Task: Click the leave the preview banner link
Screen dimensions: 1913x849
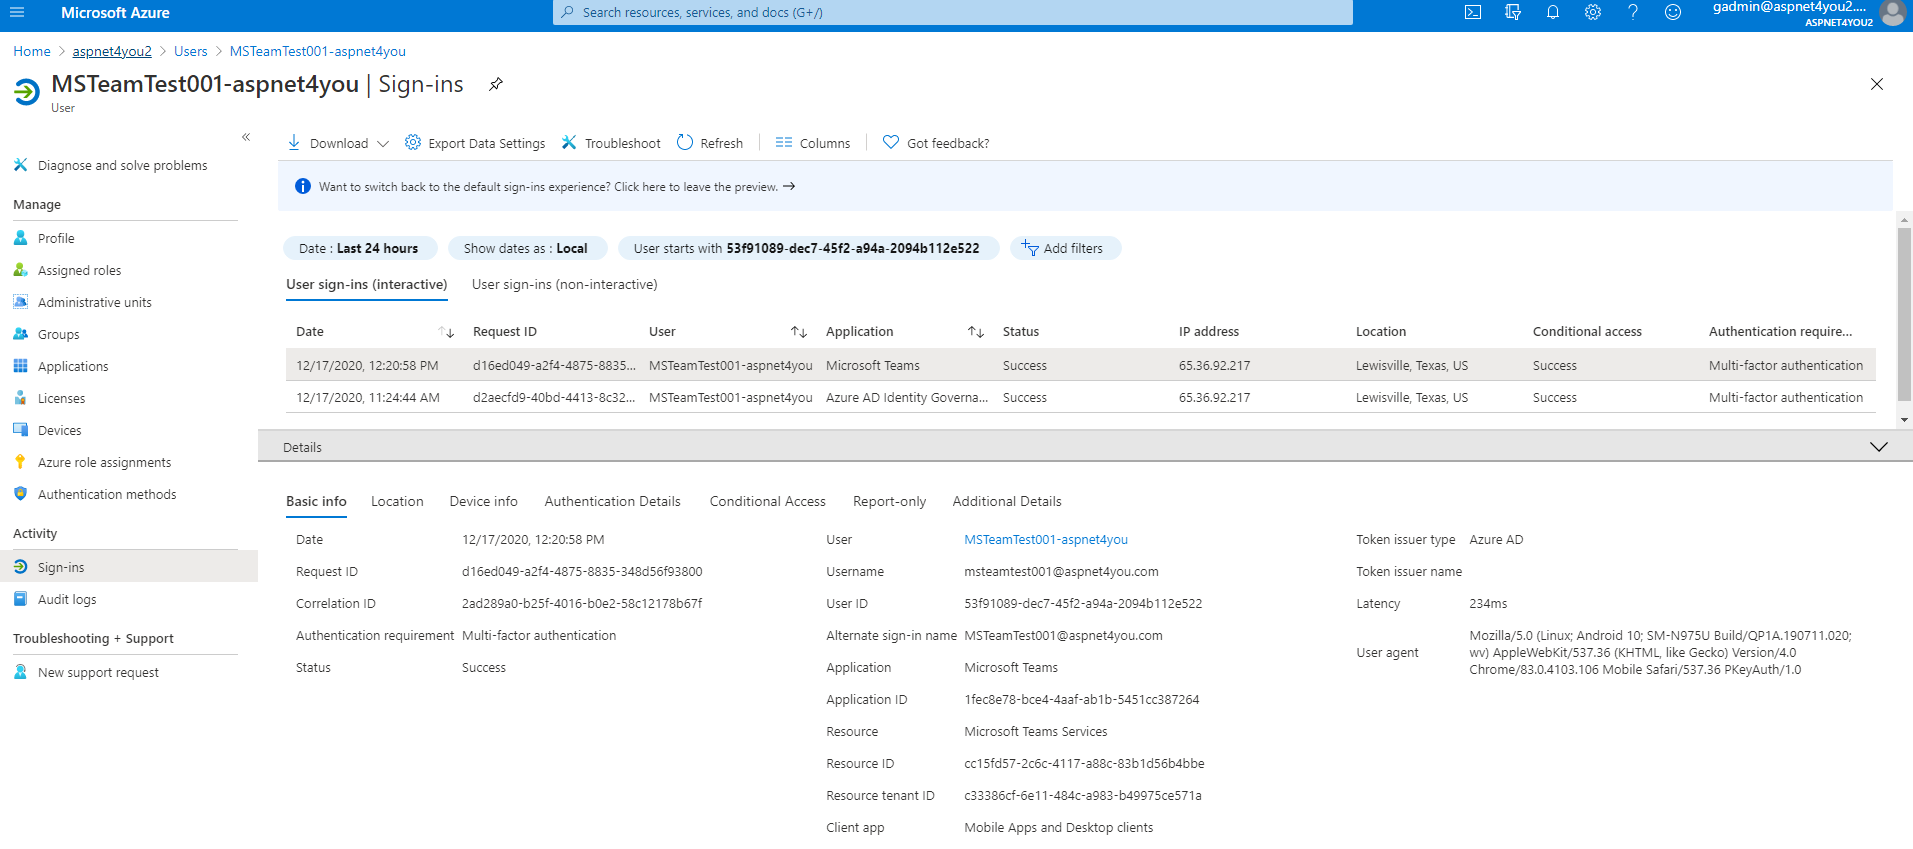Action: pos(705,187)
